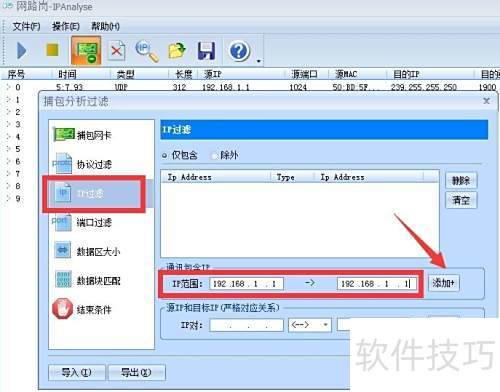This screenshot has width=500, height=392.
Task: Expand packet row 3
Action: (x=8, y=124)
